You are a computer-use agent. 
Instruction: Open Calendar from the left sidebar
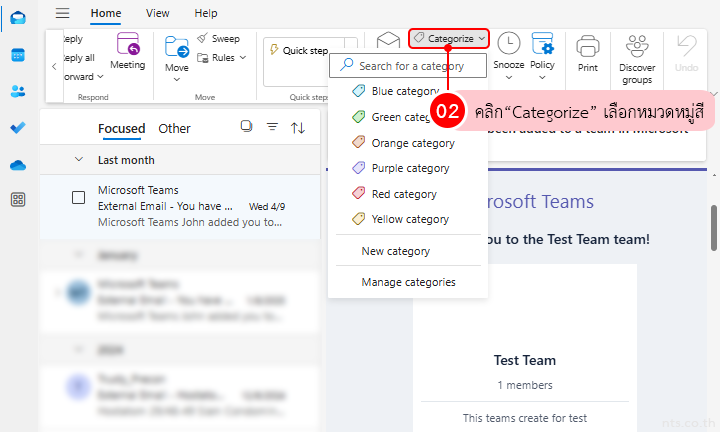(x=18, y=55)
